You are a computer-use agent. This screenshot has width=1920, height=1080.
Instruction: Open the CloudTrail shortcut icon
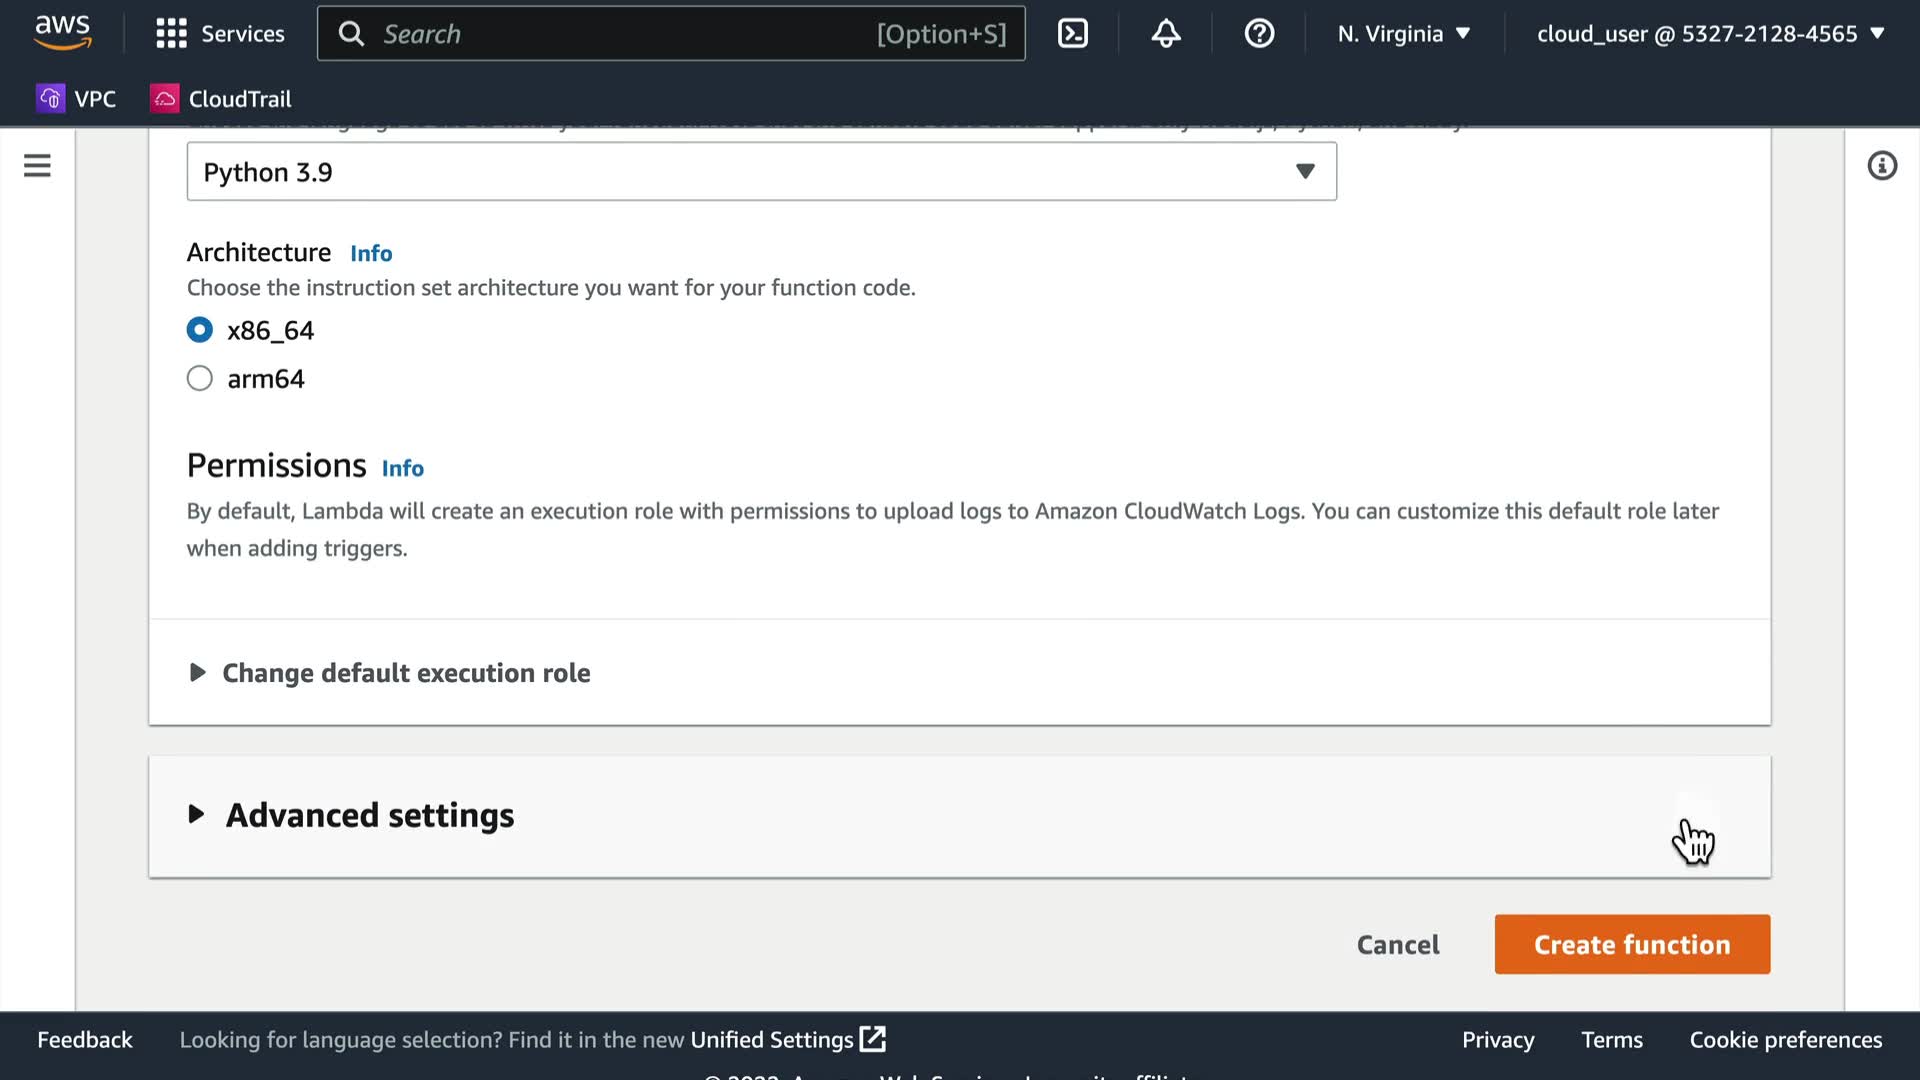[165, 98]
